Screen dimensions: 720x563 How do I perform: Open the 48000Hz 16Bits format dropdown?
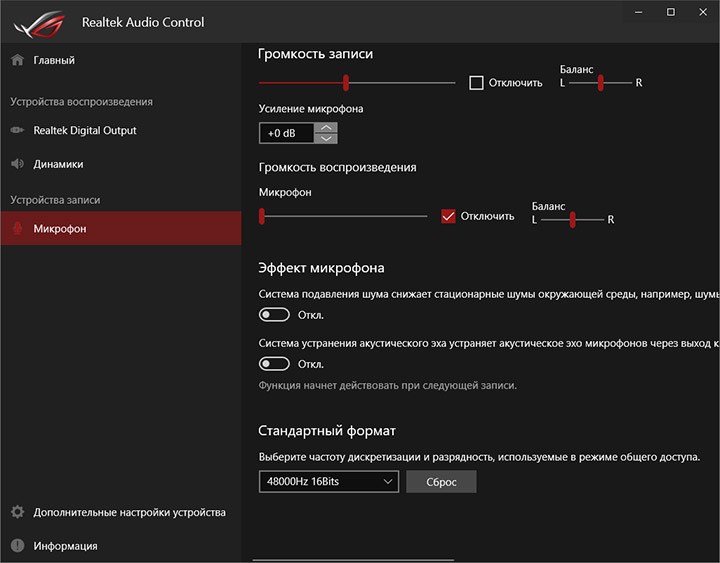[328, 482]
